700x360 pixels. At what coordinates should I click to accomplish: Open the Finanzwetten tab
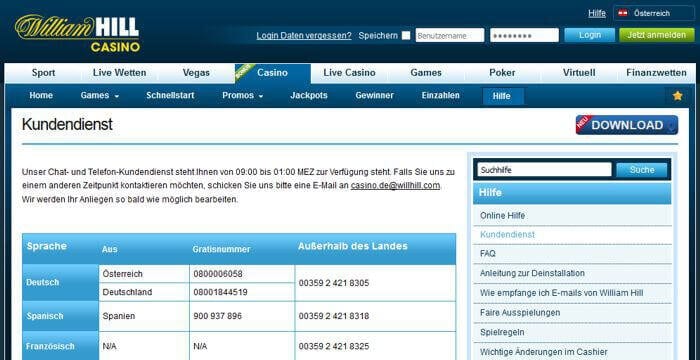(656, 73)
